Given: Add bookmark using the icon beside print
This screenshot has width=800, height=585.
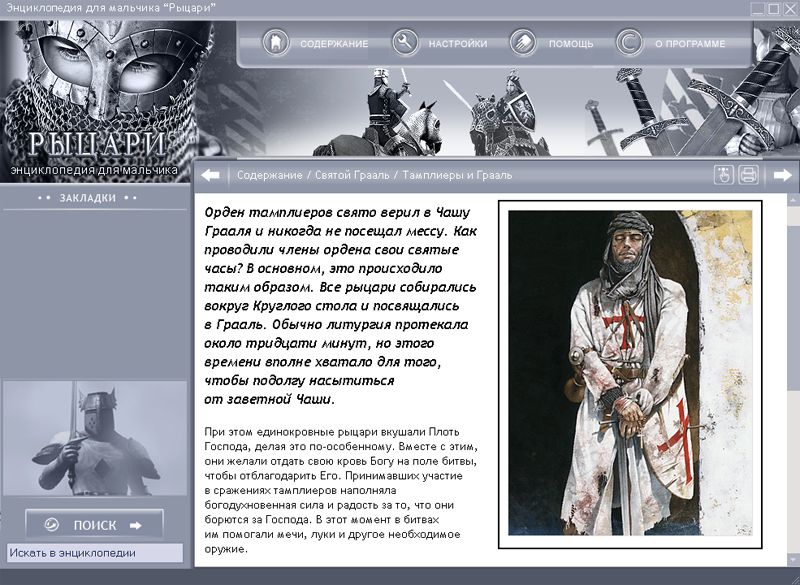Looking at the screenshot, I should tap(724, 175).
